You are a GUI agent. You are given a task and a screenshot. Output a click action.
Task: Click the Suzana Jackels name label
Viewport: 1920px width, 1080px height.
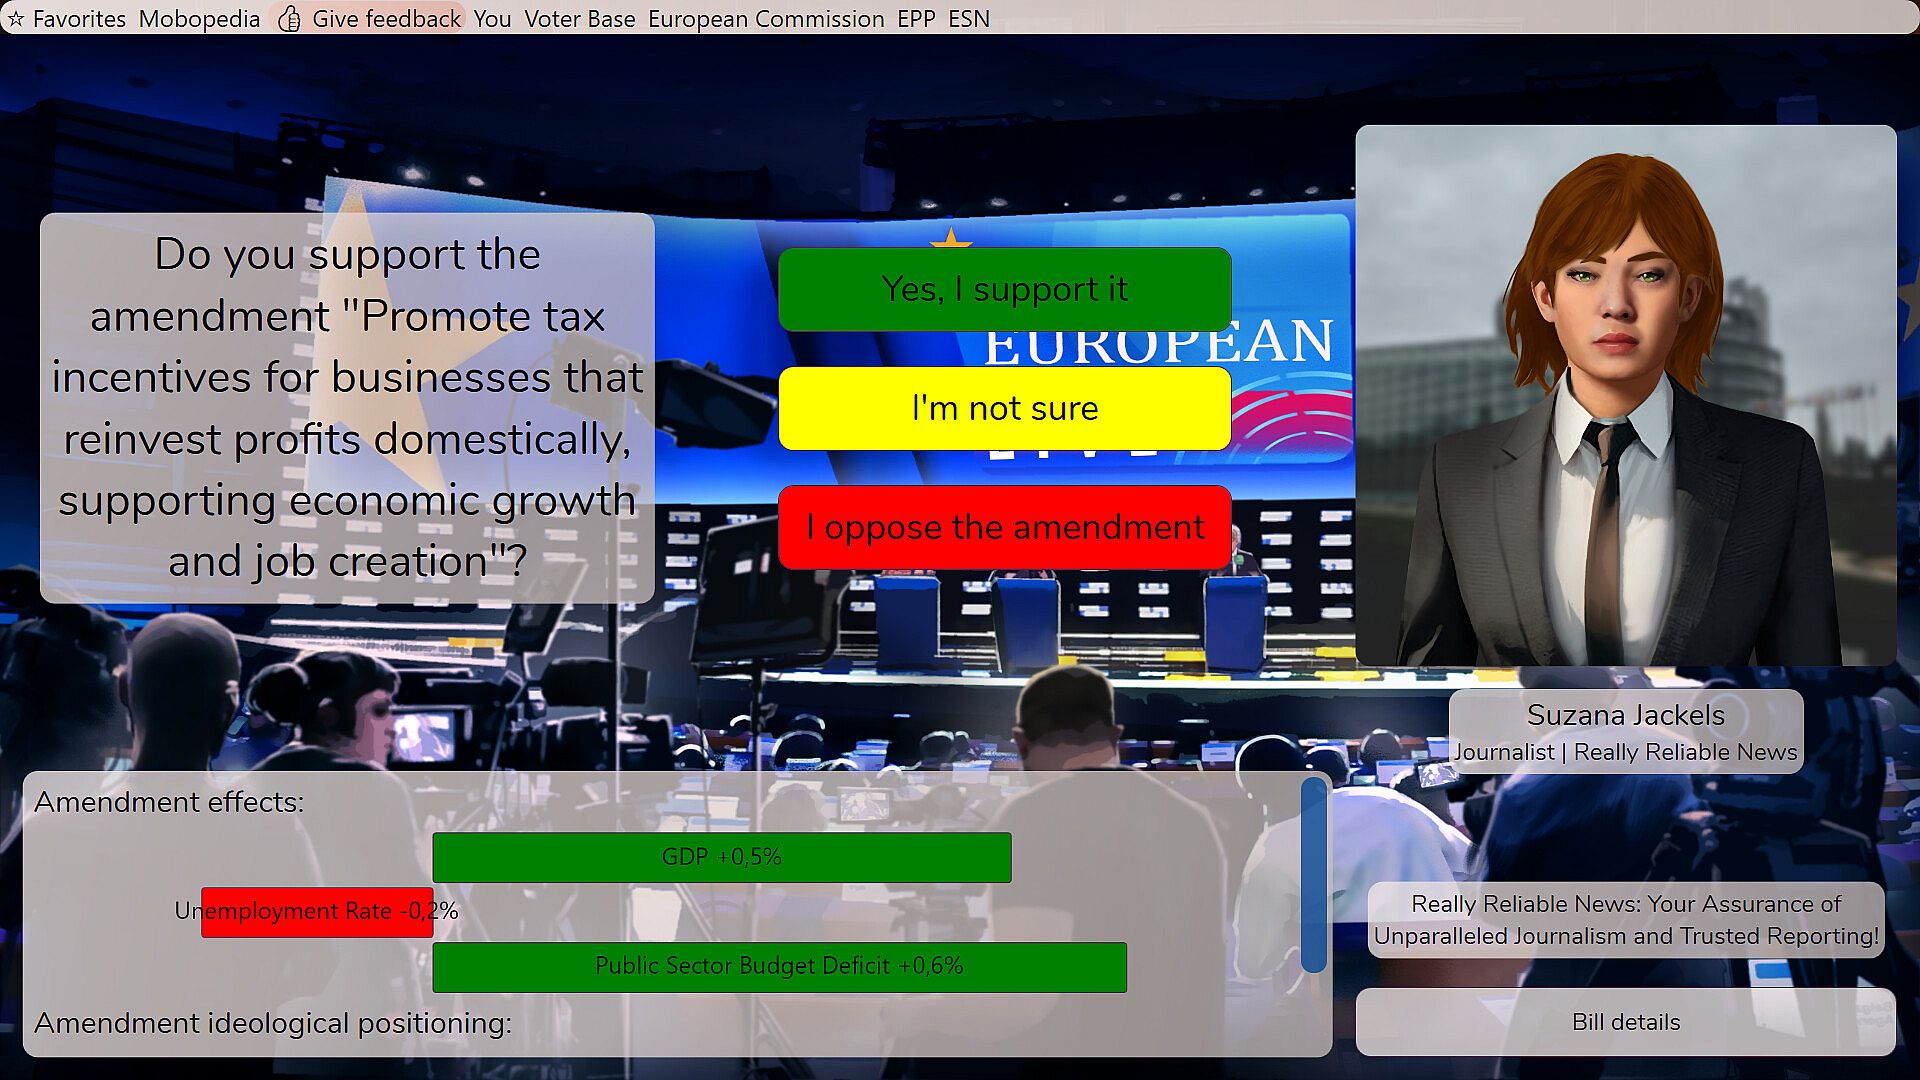point(1625,716)
